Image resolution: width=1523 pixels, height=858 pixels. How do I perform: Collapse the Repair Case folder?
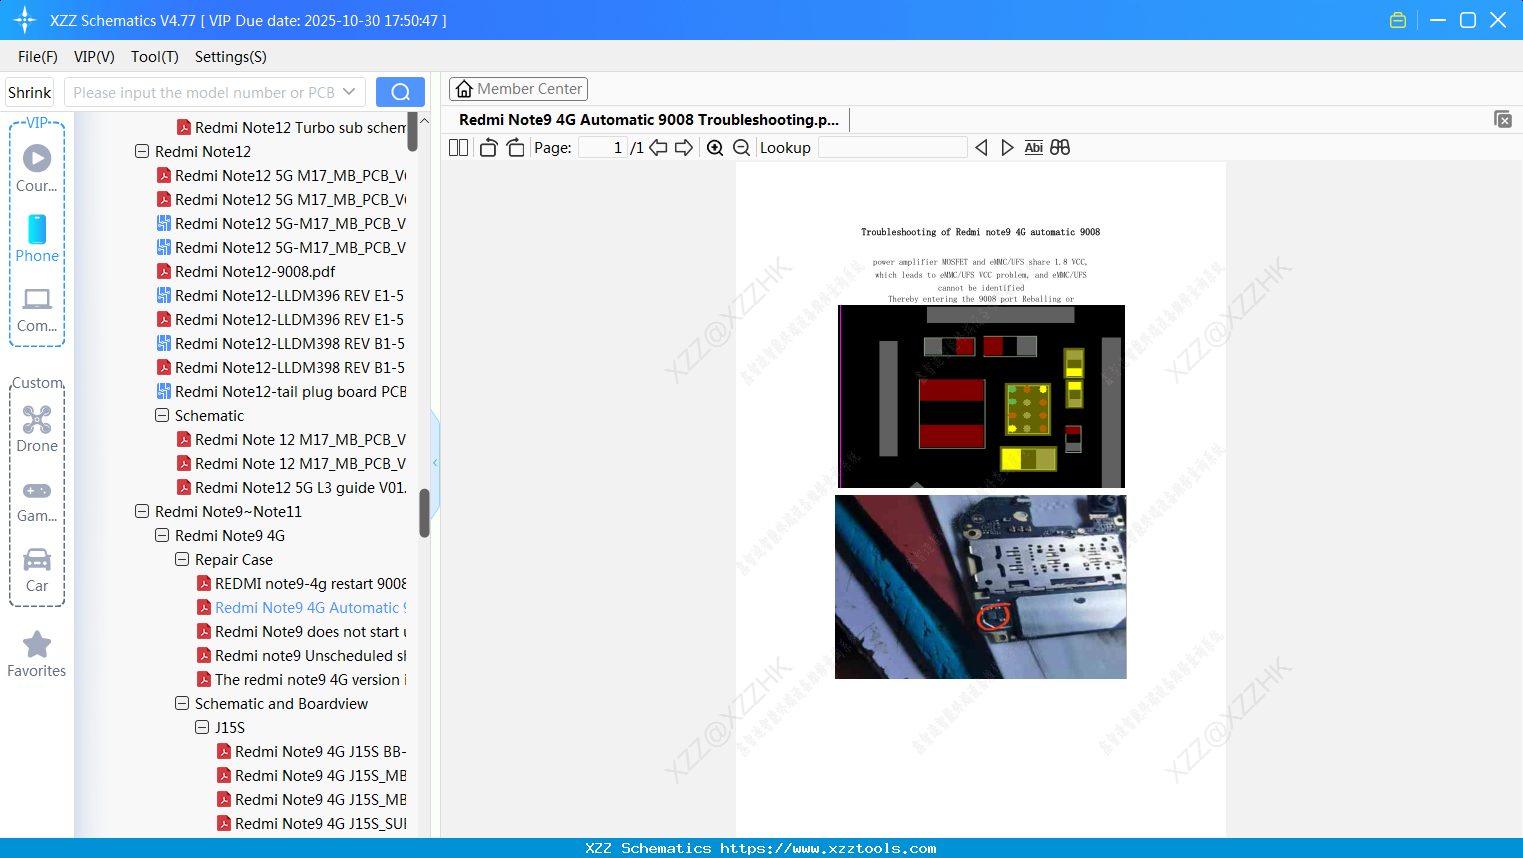[181, 559]
